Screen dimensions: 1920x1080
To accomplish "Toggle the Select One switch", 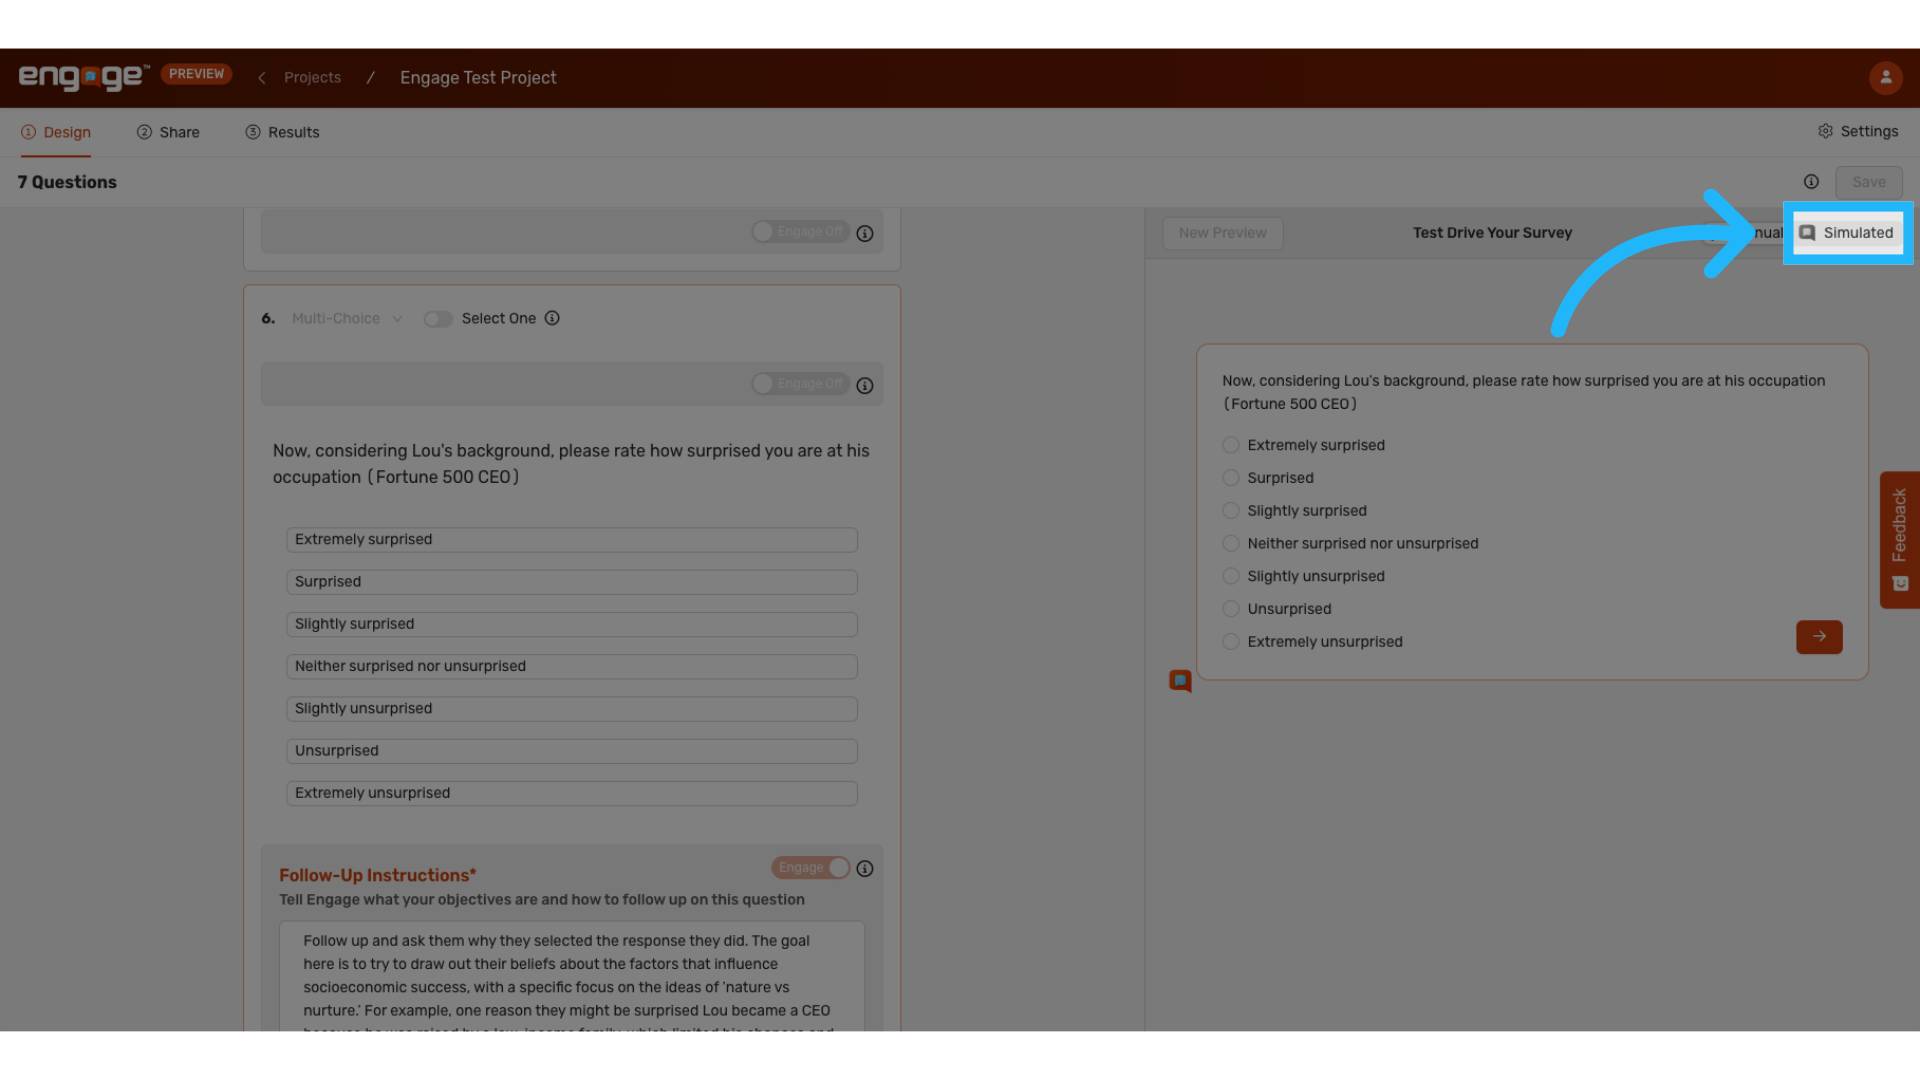I will point(438,319).
